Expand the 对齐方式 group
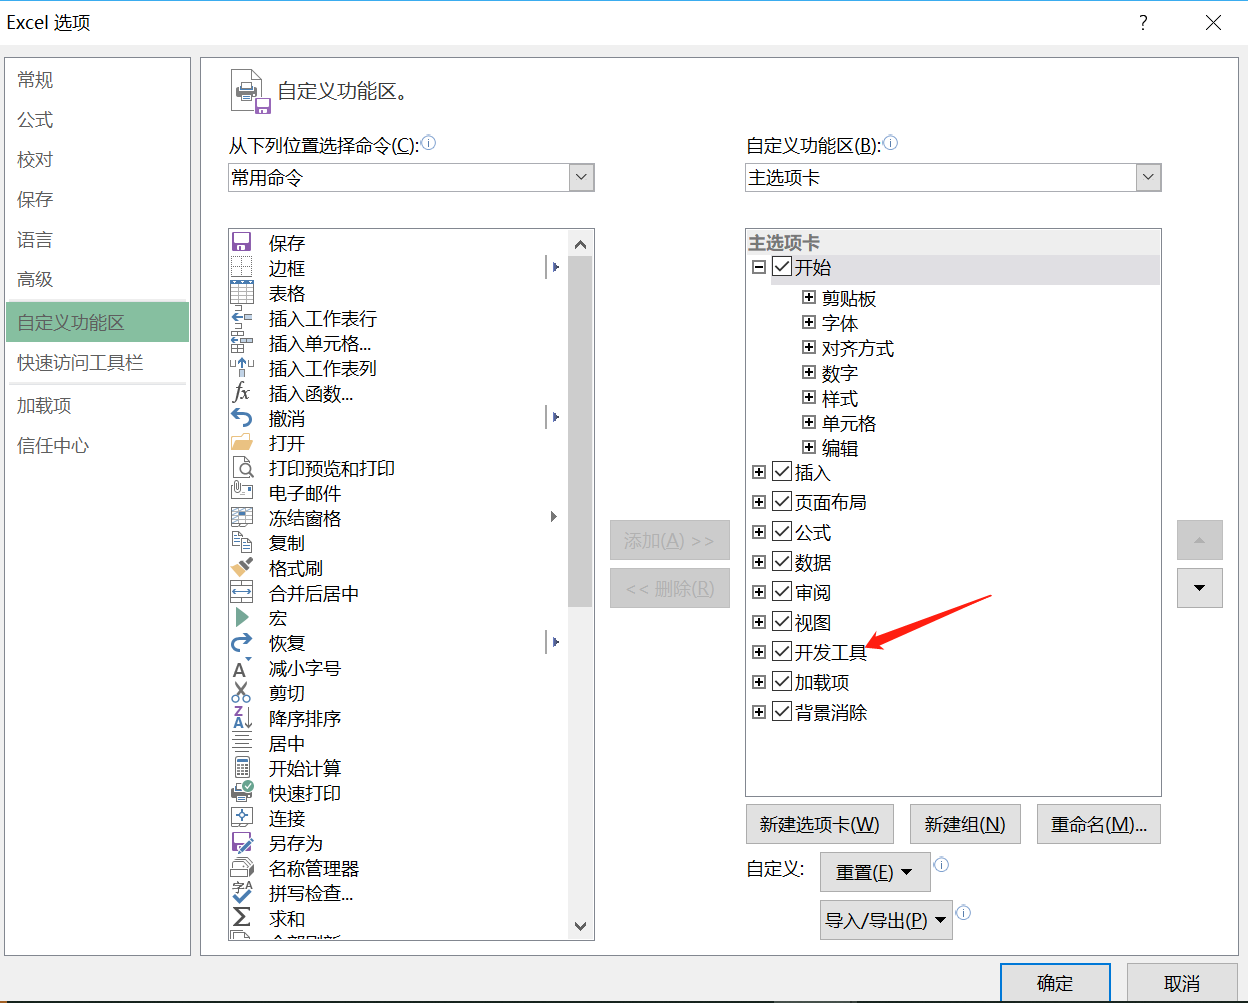The height and width of the screenshot is (1003, 1248). (x=809, y=347)
